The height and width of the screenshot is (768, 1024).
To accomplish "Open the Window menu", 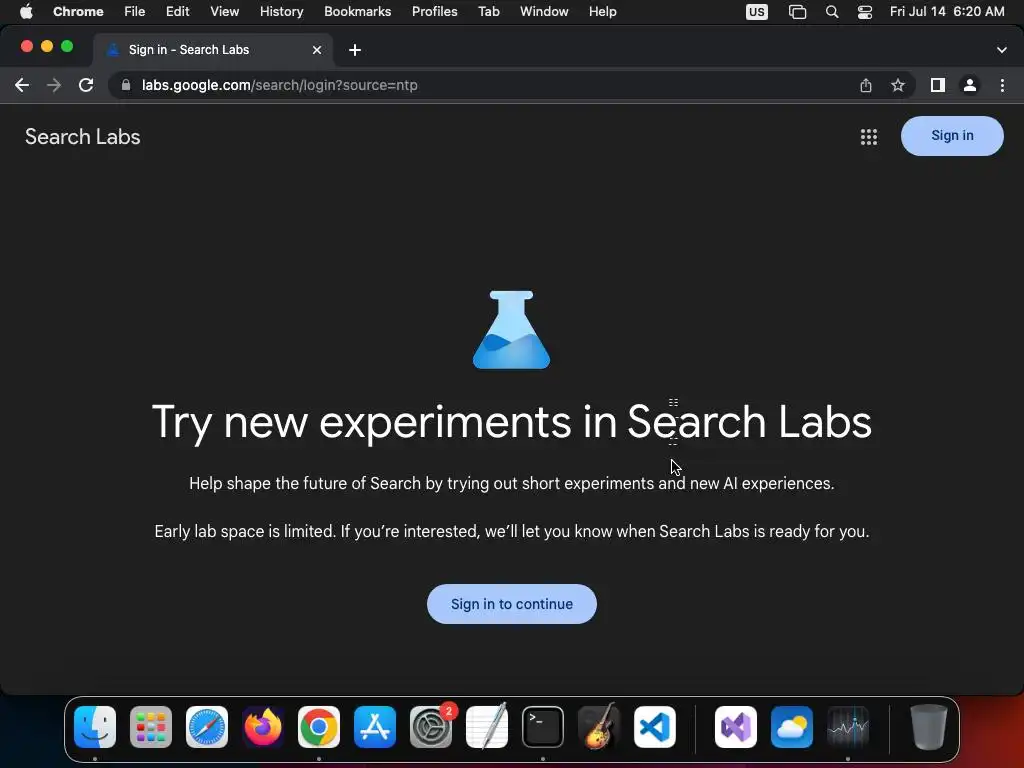I will coord(544,11).
